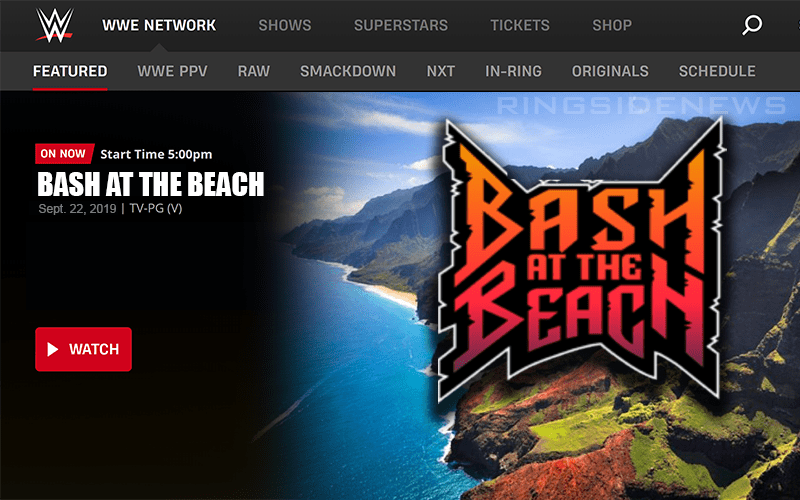Click the play triangle in Watch button
Screen dimensions: 800x500
53,349
